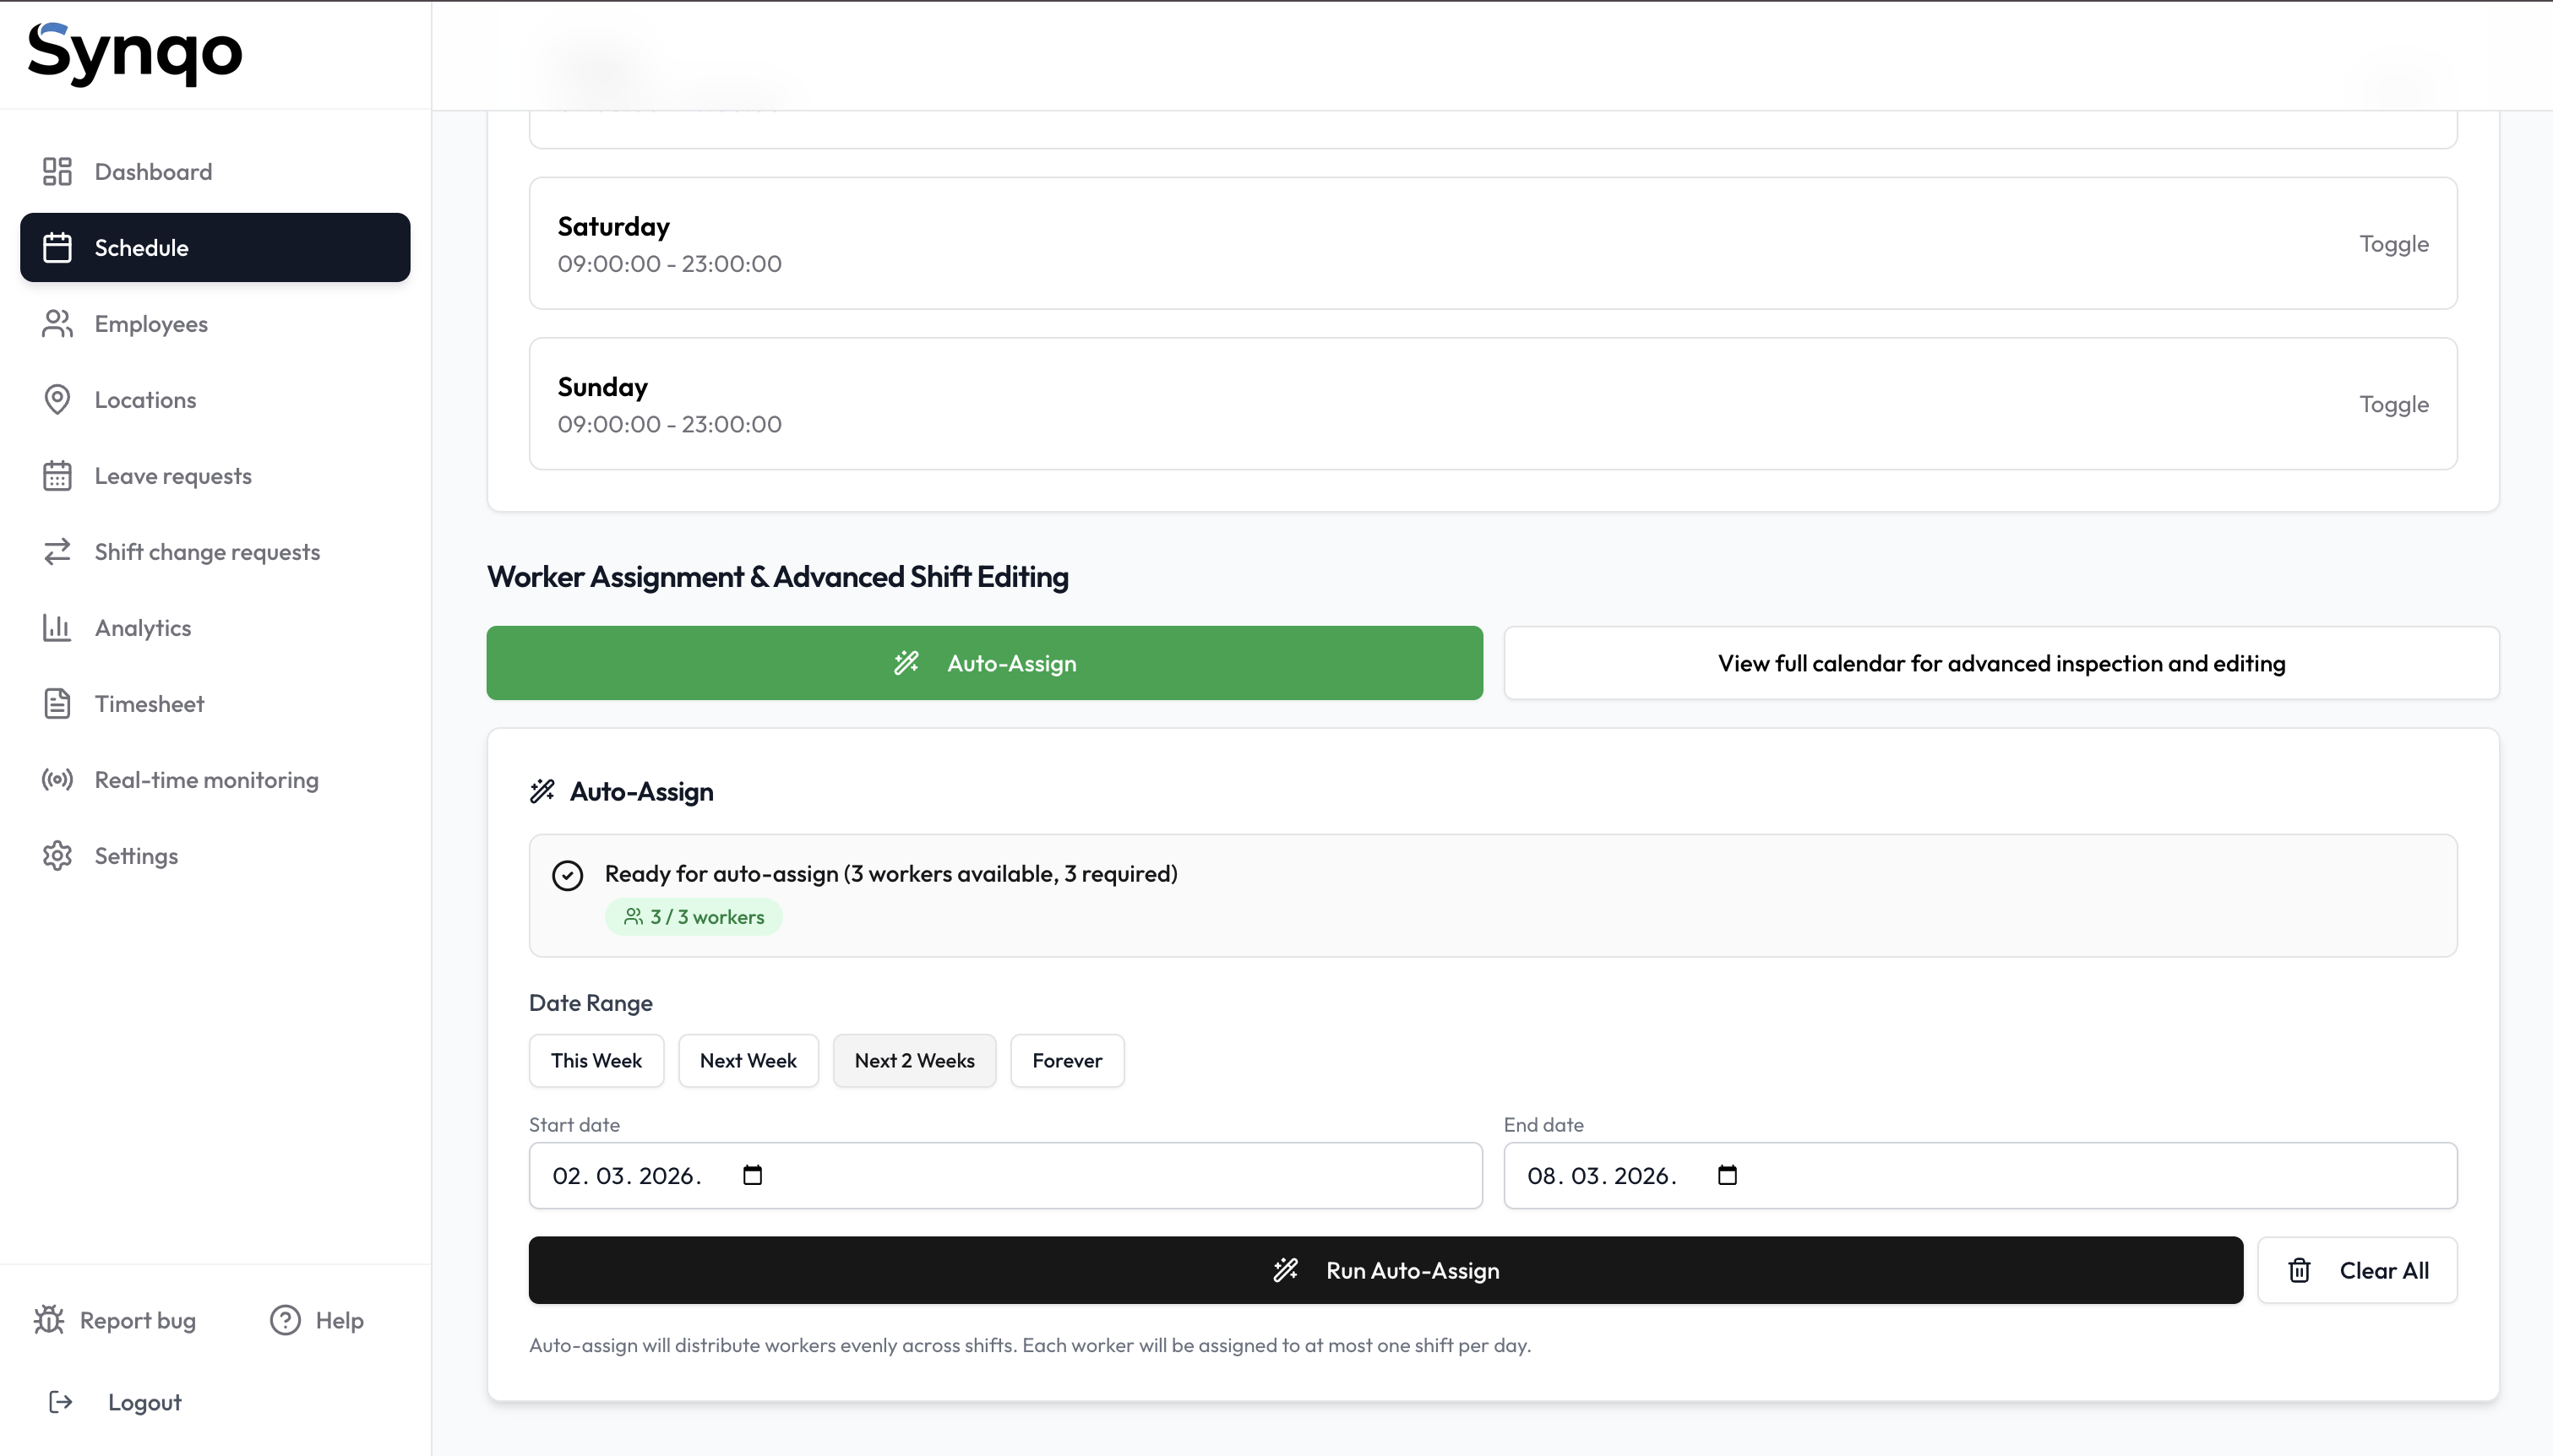The image size is (2553, 1456).
Task: Click the Analytics bar chart icon
Action: 57,627
